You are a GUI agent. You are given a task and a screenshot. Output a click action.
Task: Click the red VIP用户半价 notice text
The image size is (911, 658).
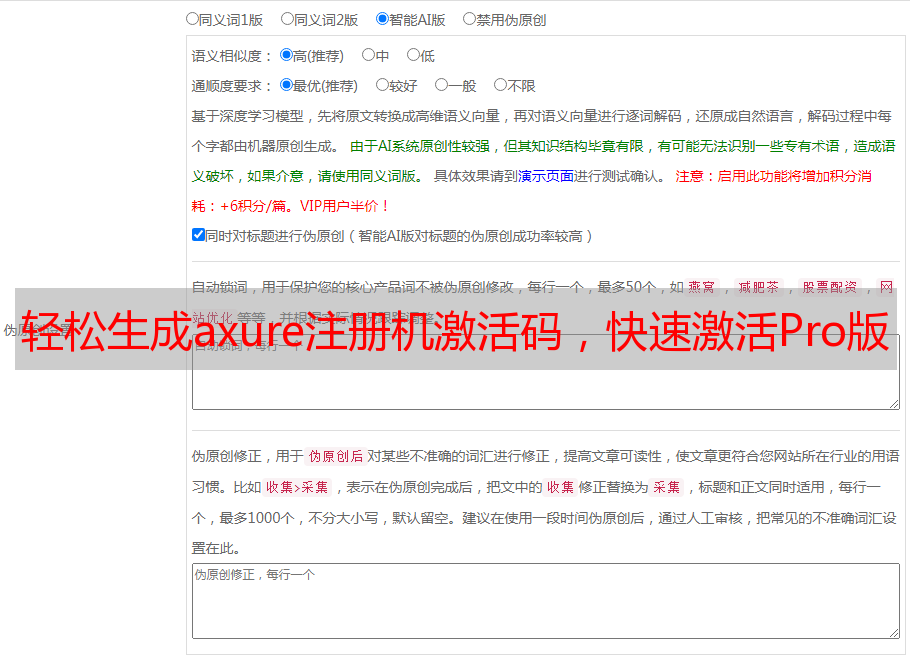(x=344, y=206)
